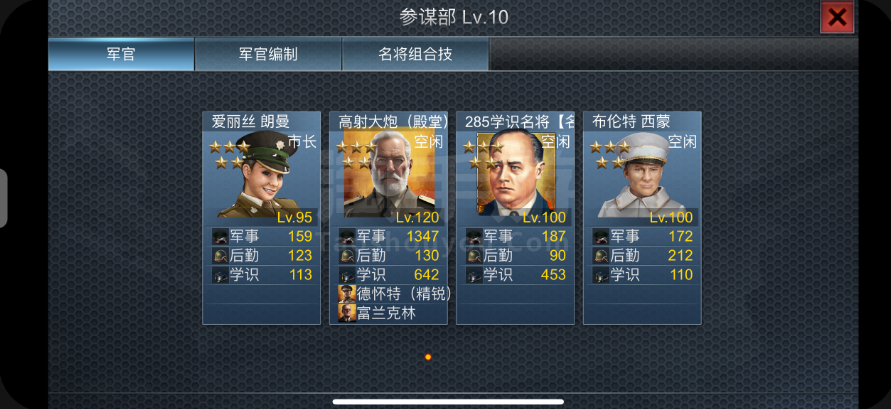Click 学识 icon on 布伦特 西蒙 card

pyautogui.click(x=601, y=275)
